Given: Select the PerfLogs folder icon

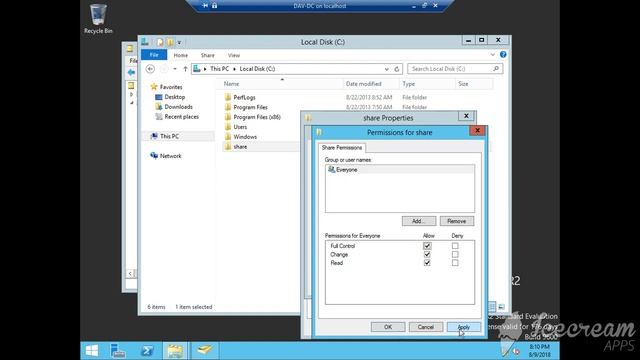Looking at the screenshot, I should [x=228, y=97].
